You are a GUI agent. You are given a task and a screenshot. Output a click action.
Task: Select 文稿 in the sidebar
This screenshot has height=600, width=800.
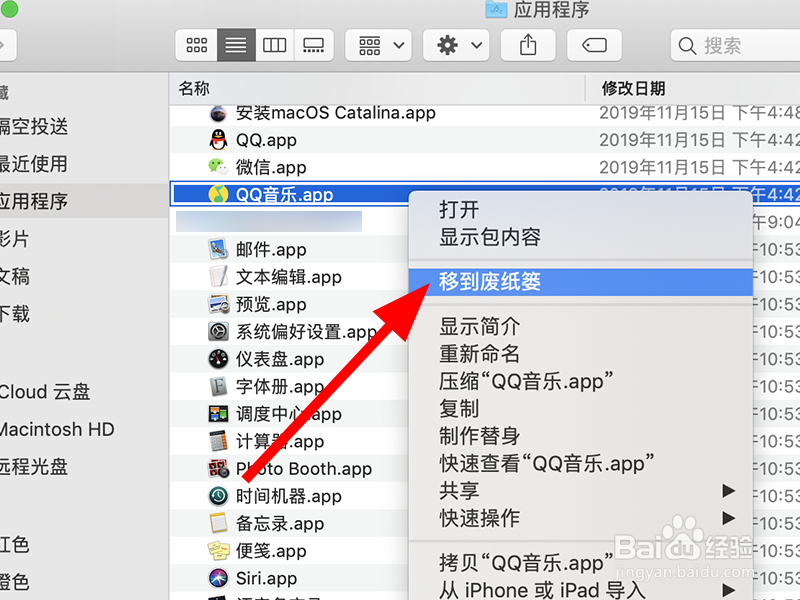coord(84,277)
